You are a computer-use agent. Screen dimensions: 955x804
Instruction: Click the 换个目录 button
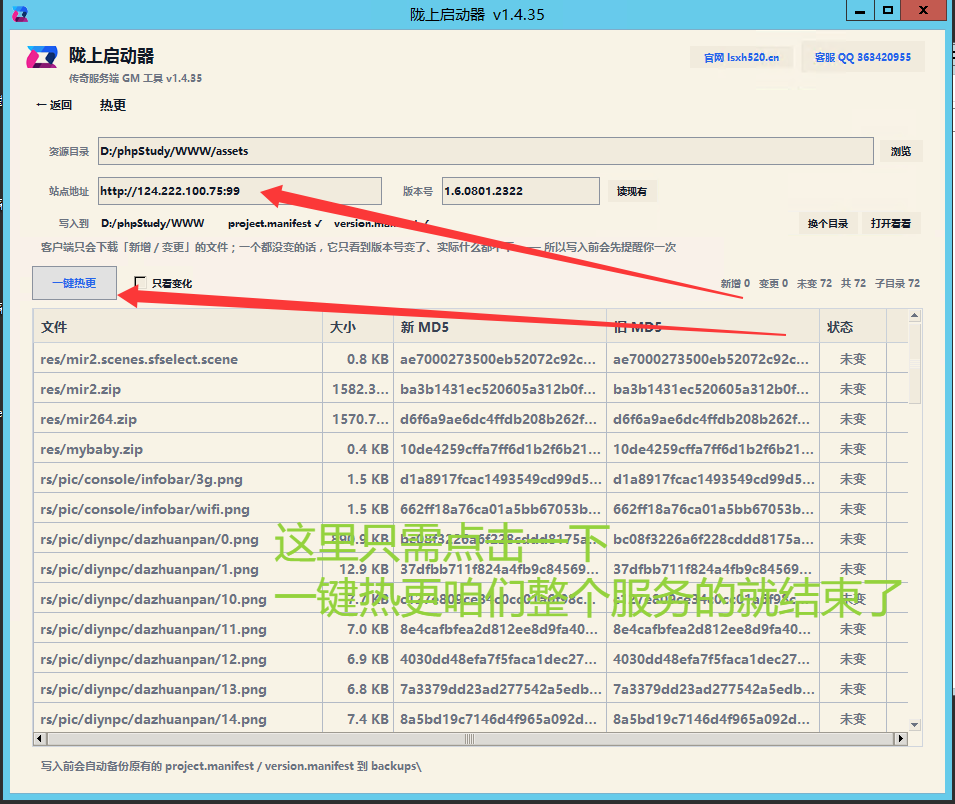pyautogui.click(x=828, y=224)
